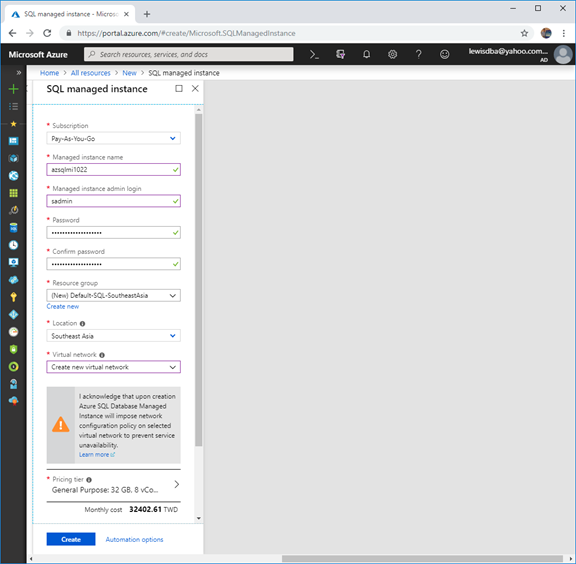
Task: Click the Location info icon
Action: 82,324
